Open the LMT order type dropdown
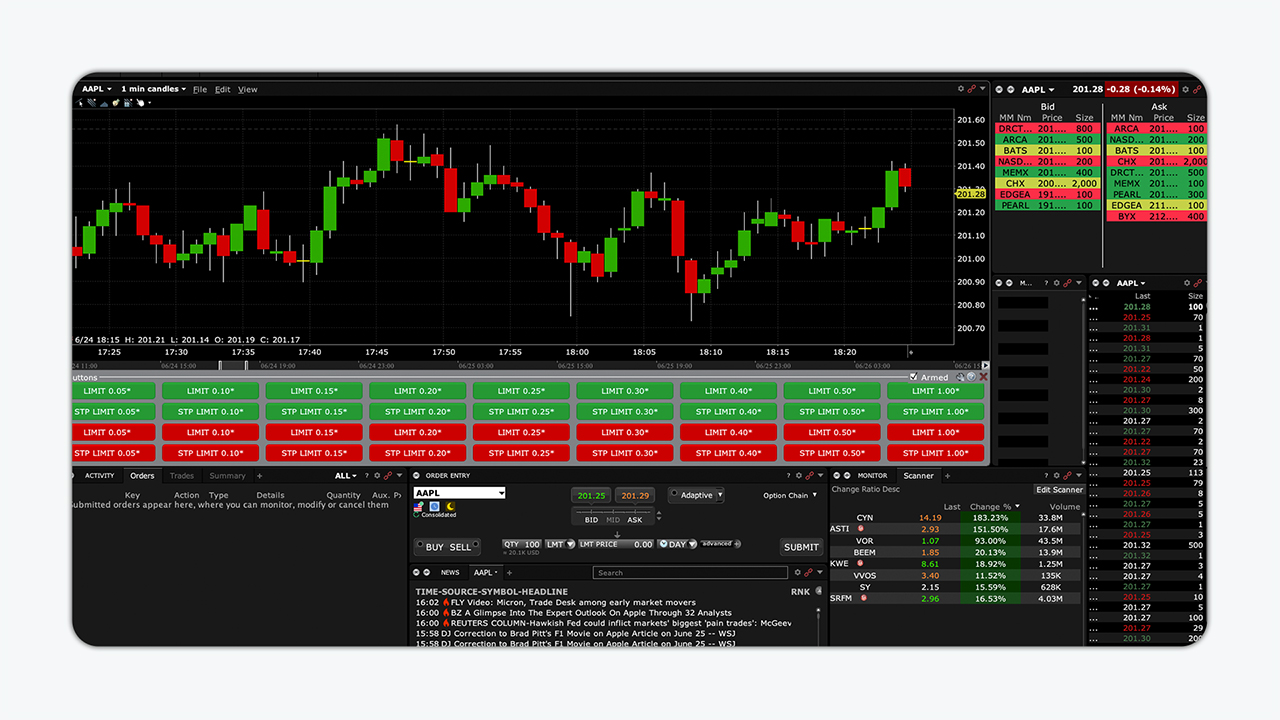 pyautogui.click(x=570, y=544)
